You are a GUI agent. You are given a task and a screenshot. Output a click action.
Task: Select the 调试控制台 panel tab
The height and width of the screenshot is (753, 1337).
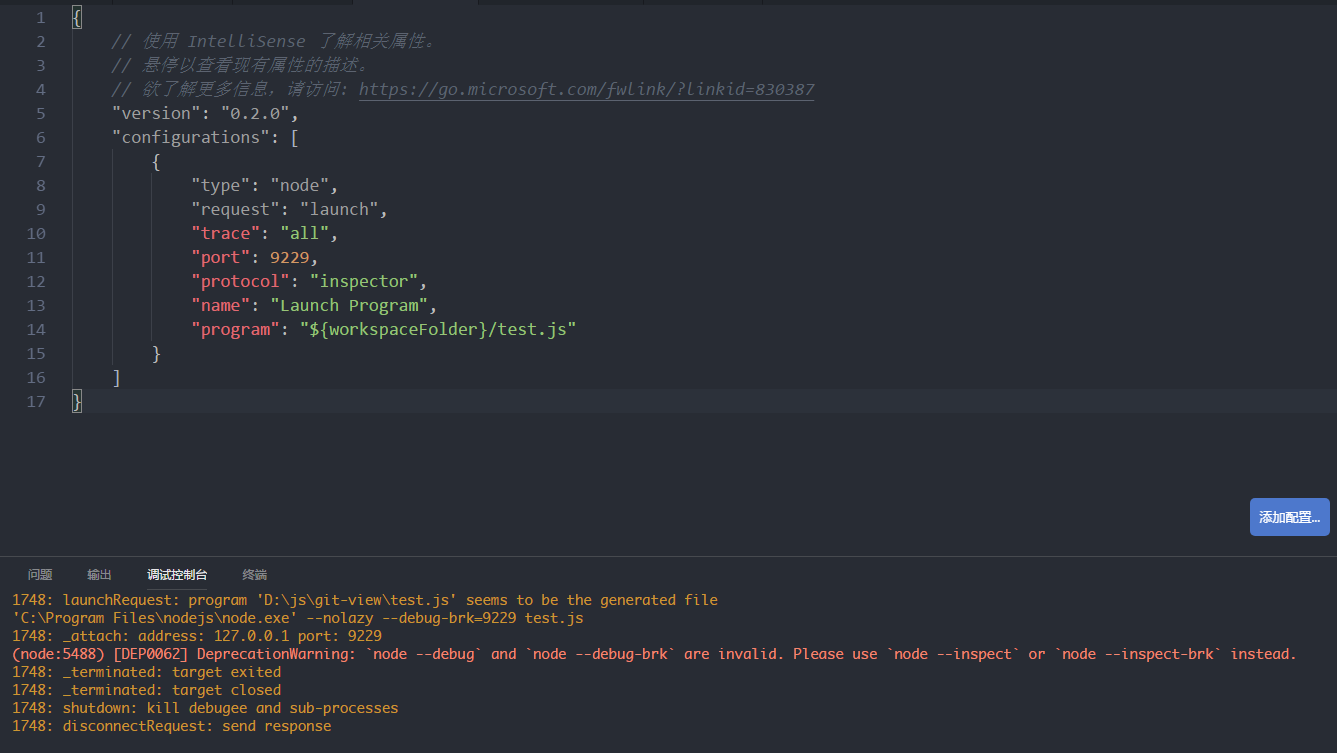(177, 574)
